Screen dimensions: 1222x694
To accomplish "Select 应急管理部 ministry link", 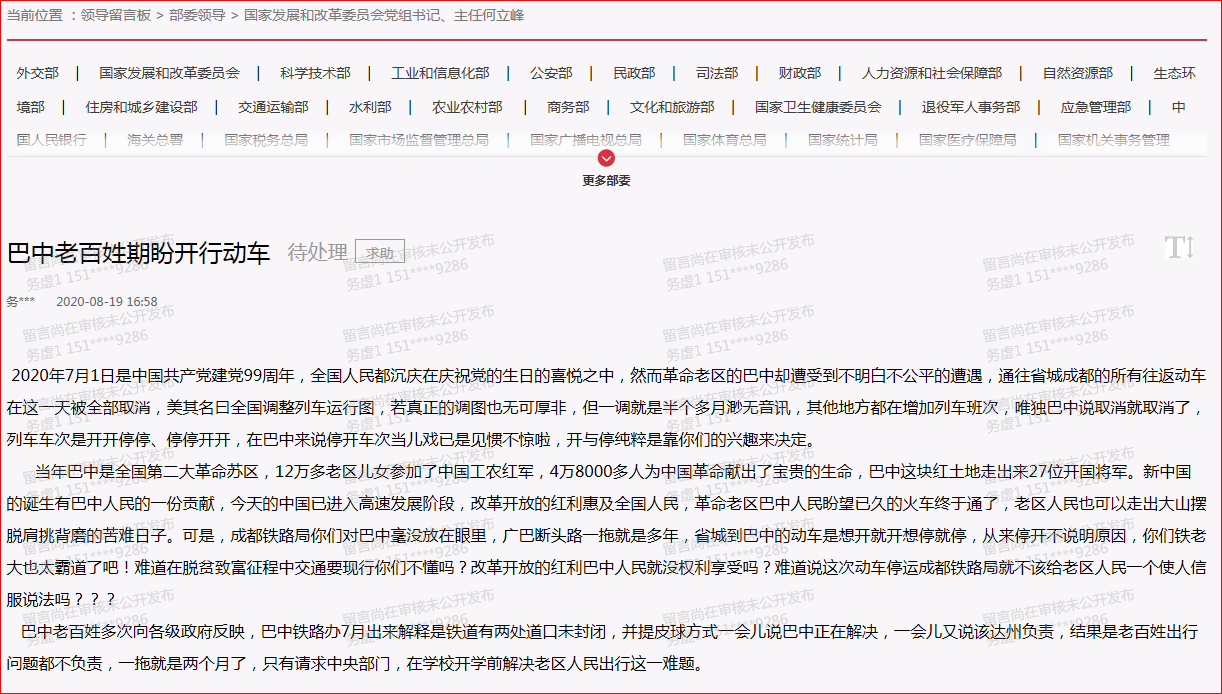I will pyautogui.click(x=1096, y=107).
